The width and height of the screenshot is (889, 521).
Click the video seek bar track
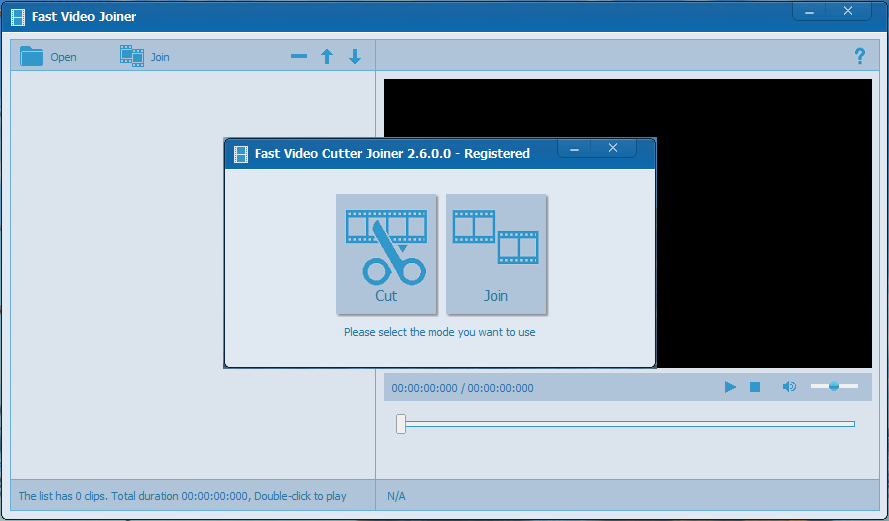click(x=630, y=423)
